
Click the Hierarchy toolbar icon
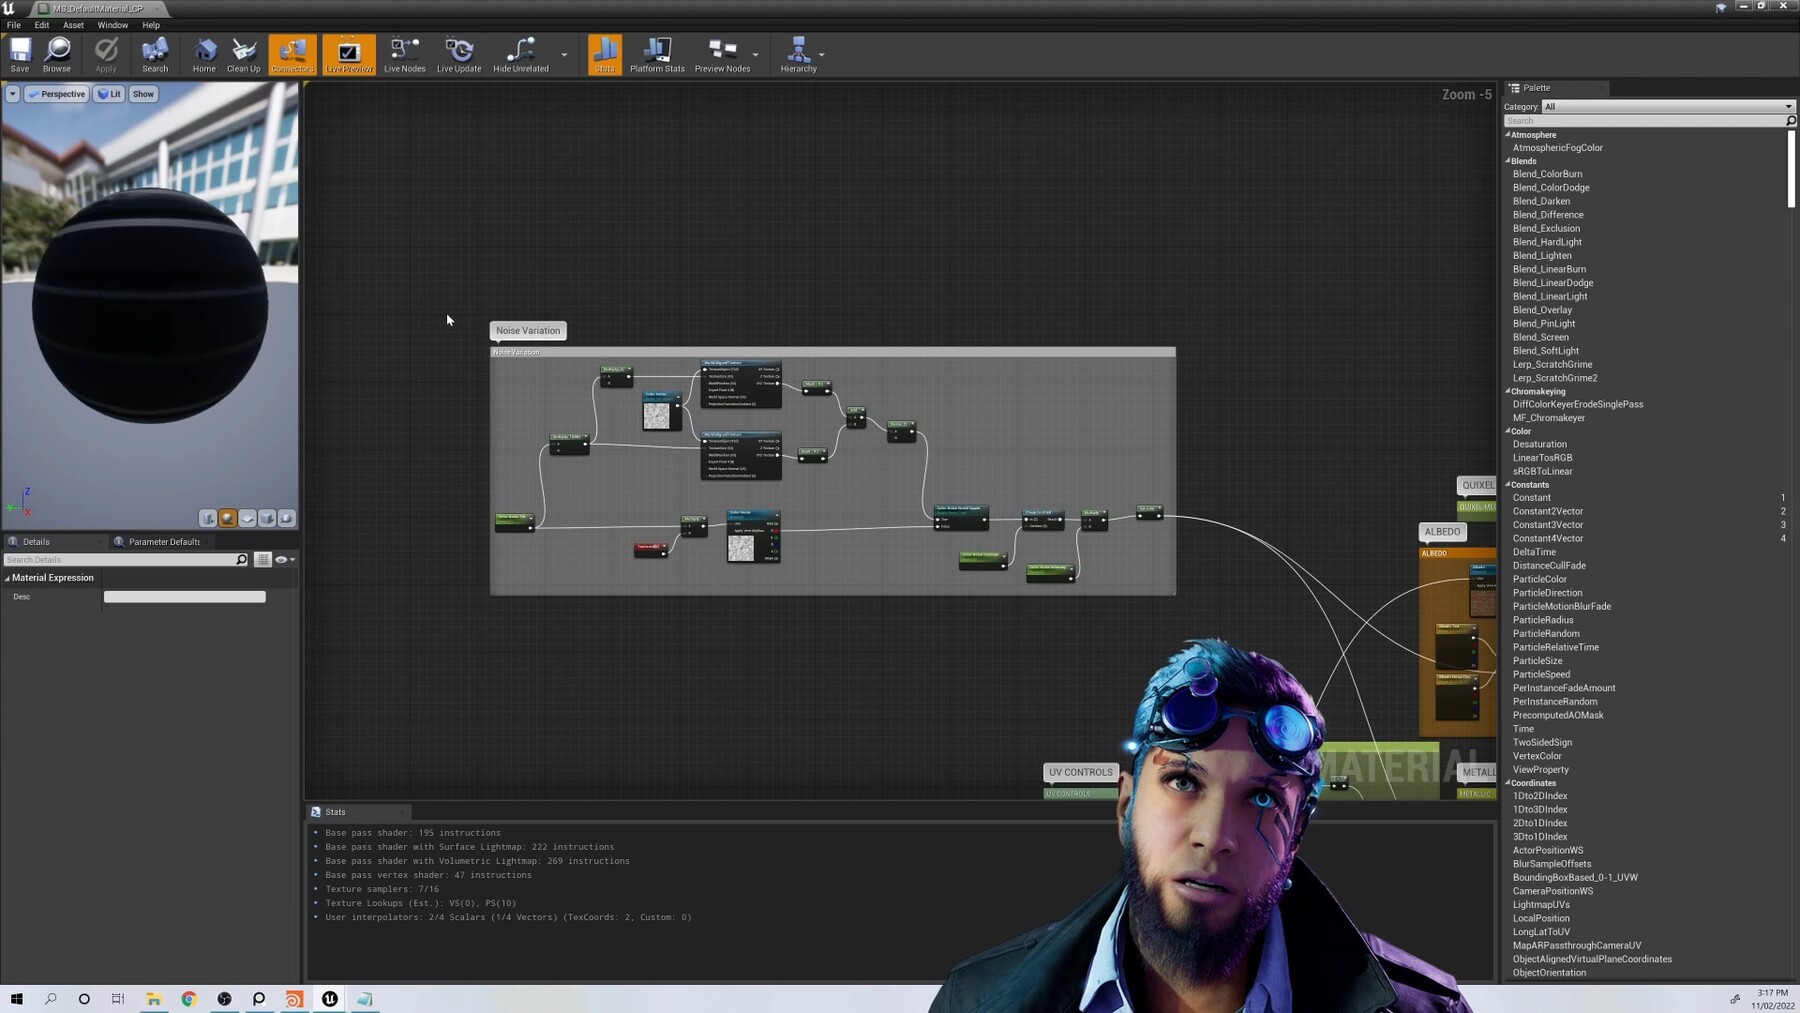coord(798,52)
